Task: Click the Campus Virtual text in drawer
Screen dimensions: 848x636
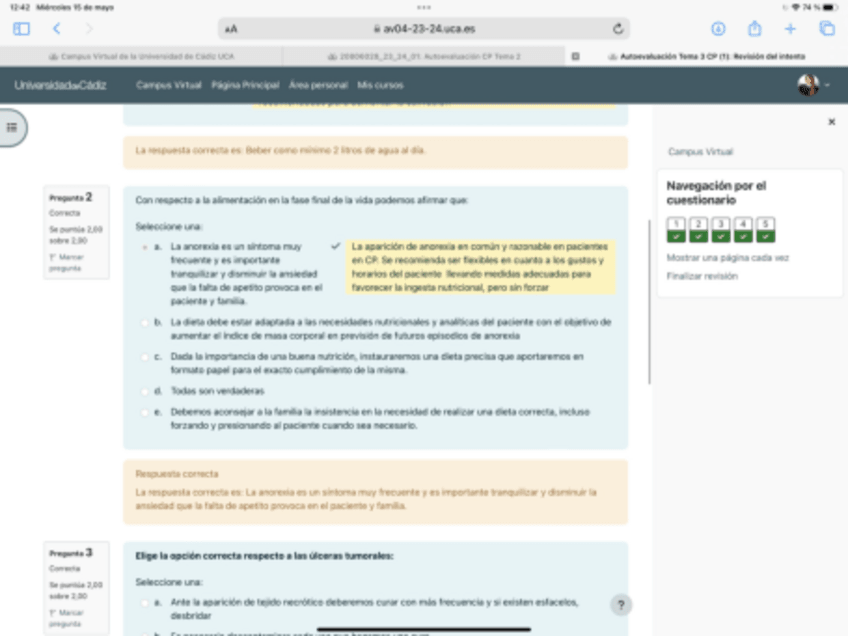Action: click(x=700, y=152)
